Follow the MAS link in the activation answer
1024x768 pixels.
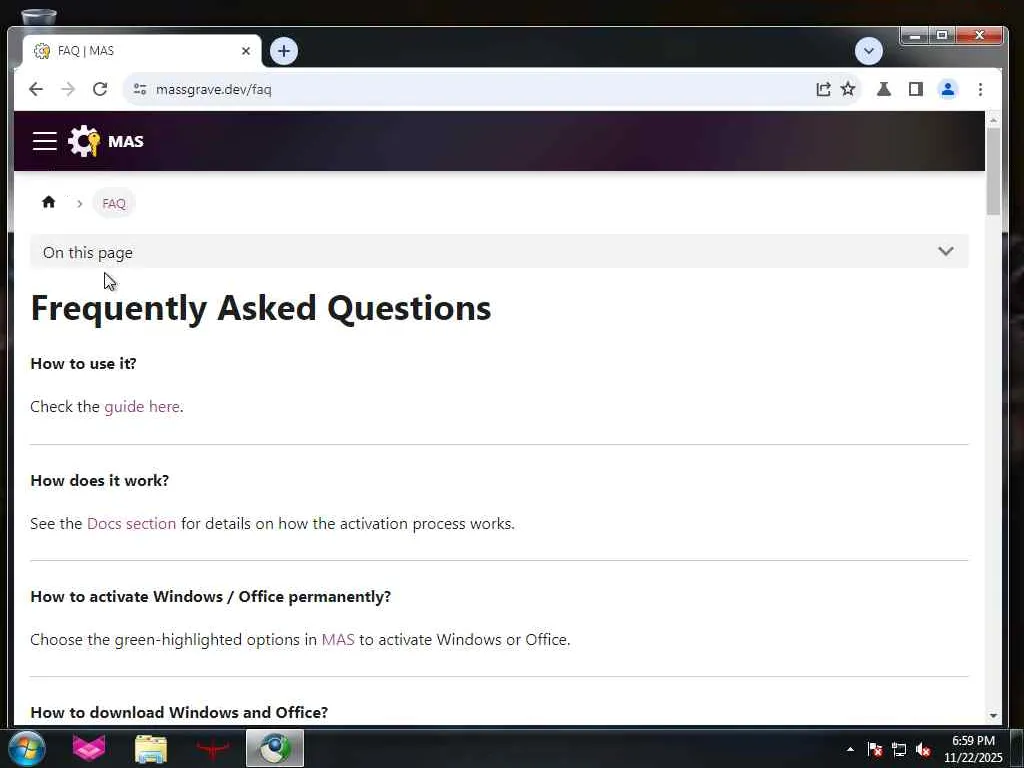coord(338,639)
